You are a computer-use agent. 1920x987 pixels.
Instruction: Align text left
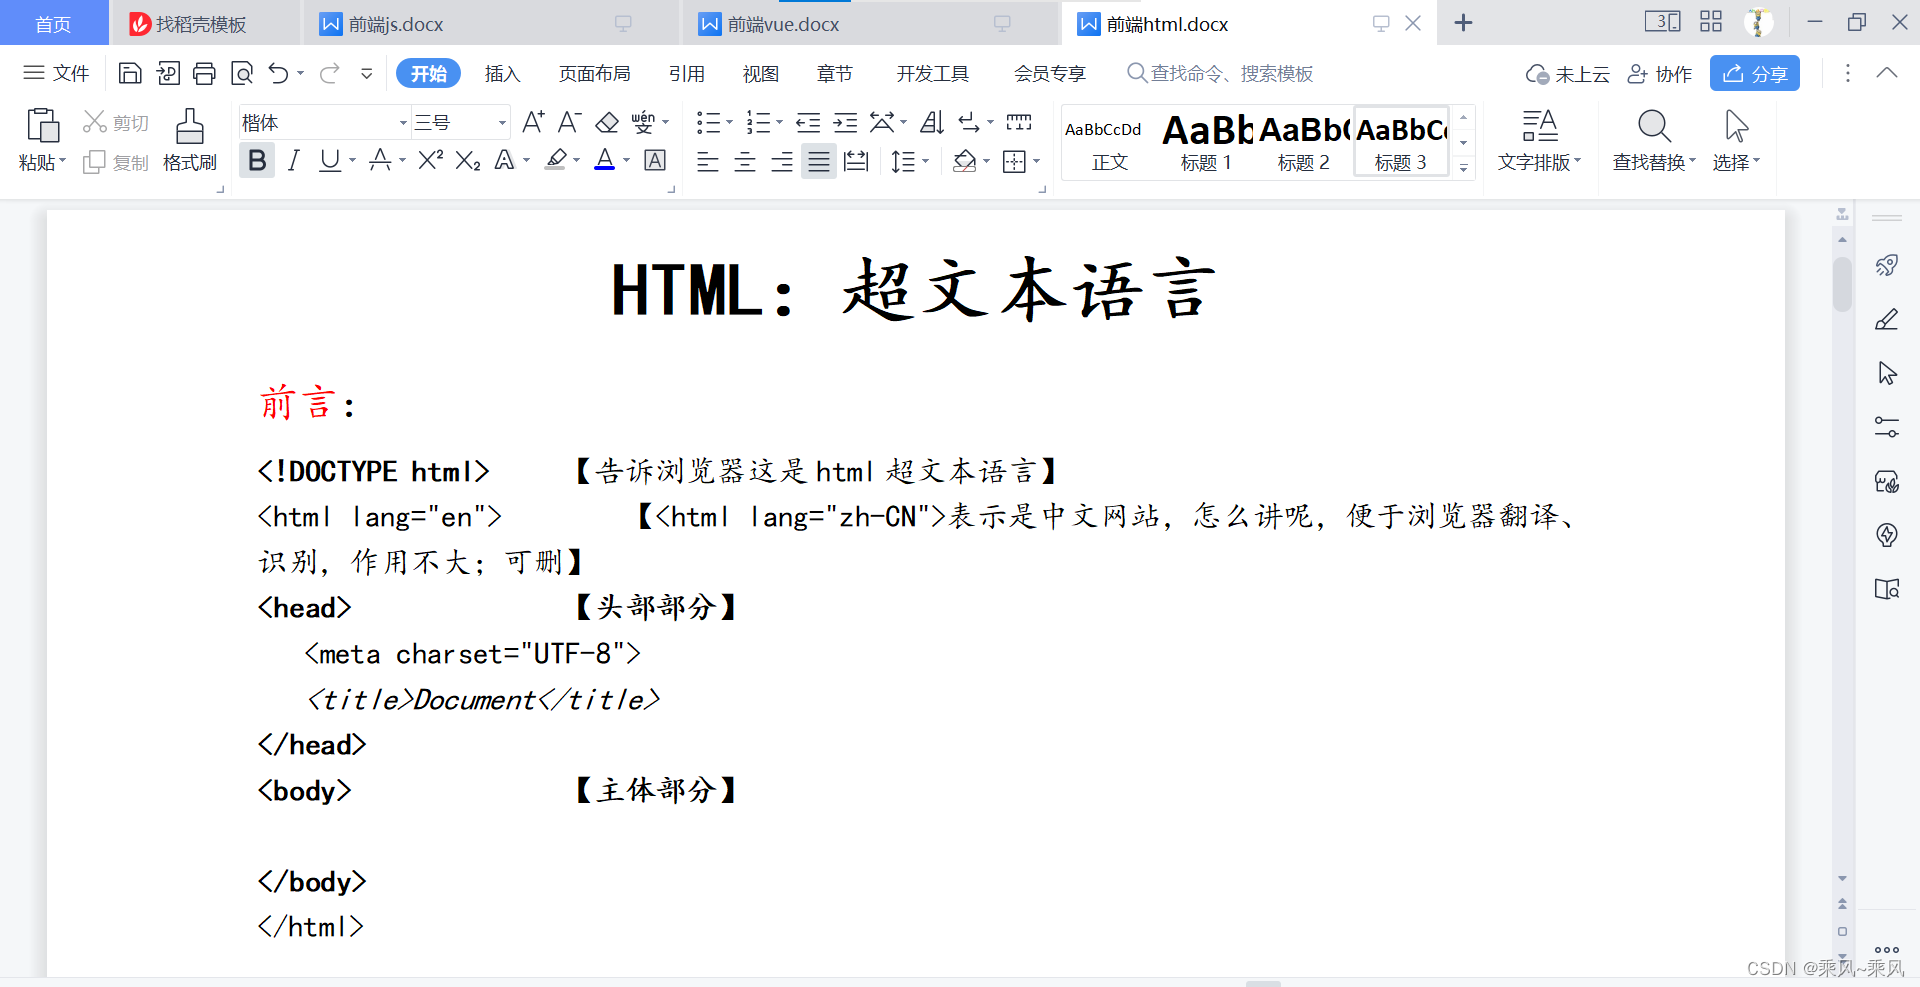click(708, 161)
